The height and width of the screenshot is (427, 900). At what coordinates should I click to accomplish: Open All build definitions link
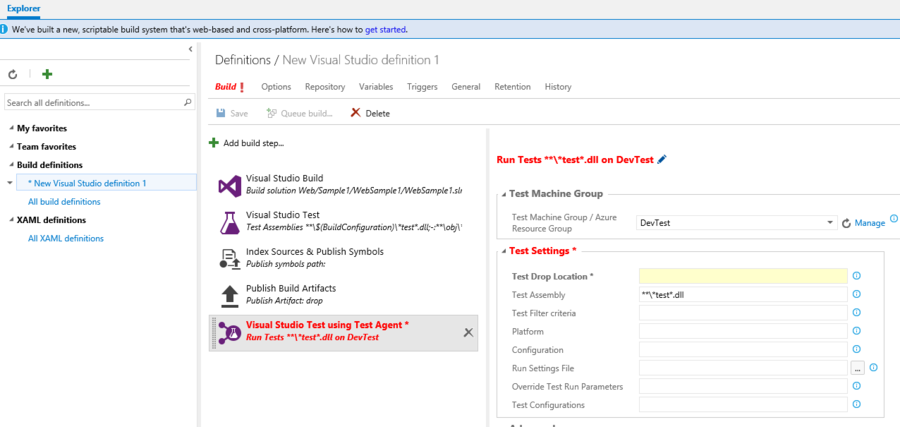[x=64, y=201]
